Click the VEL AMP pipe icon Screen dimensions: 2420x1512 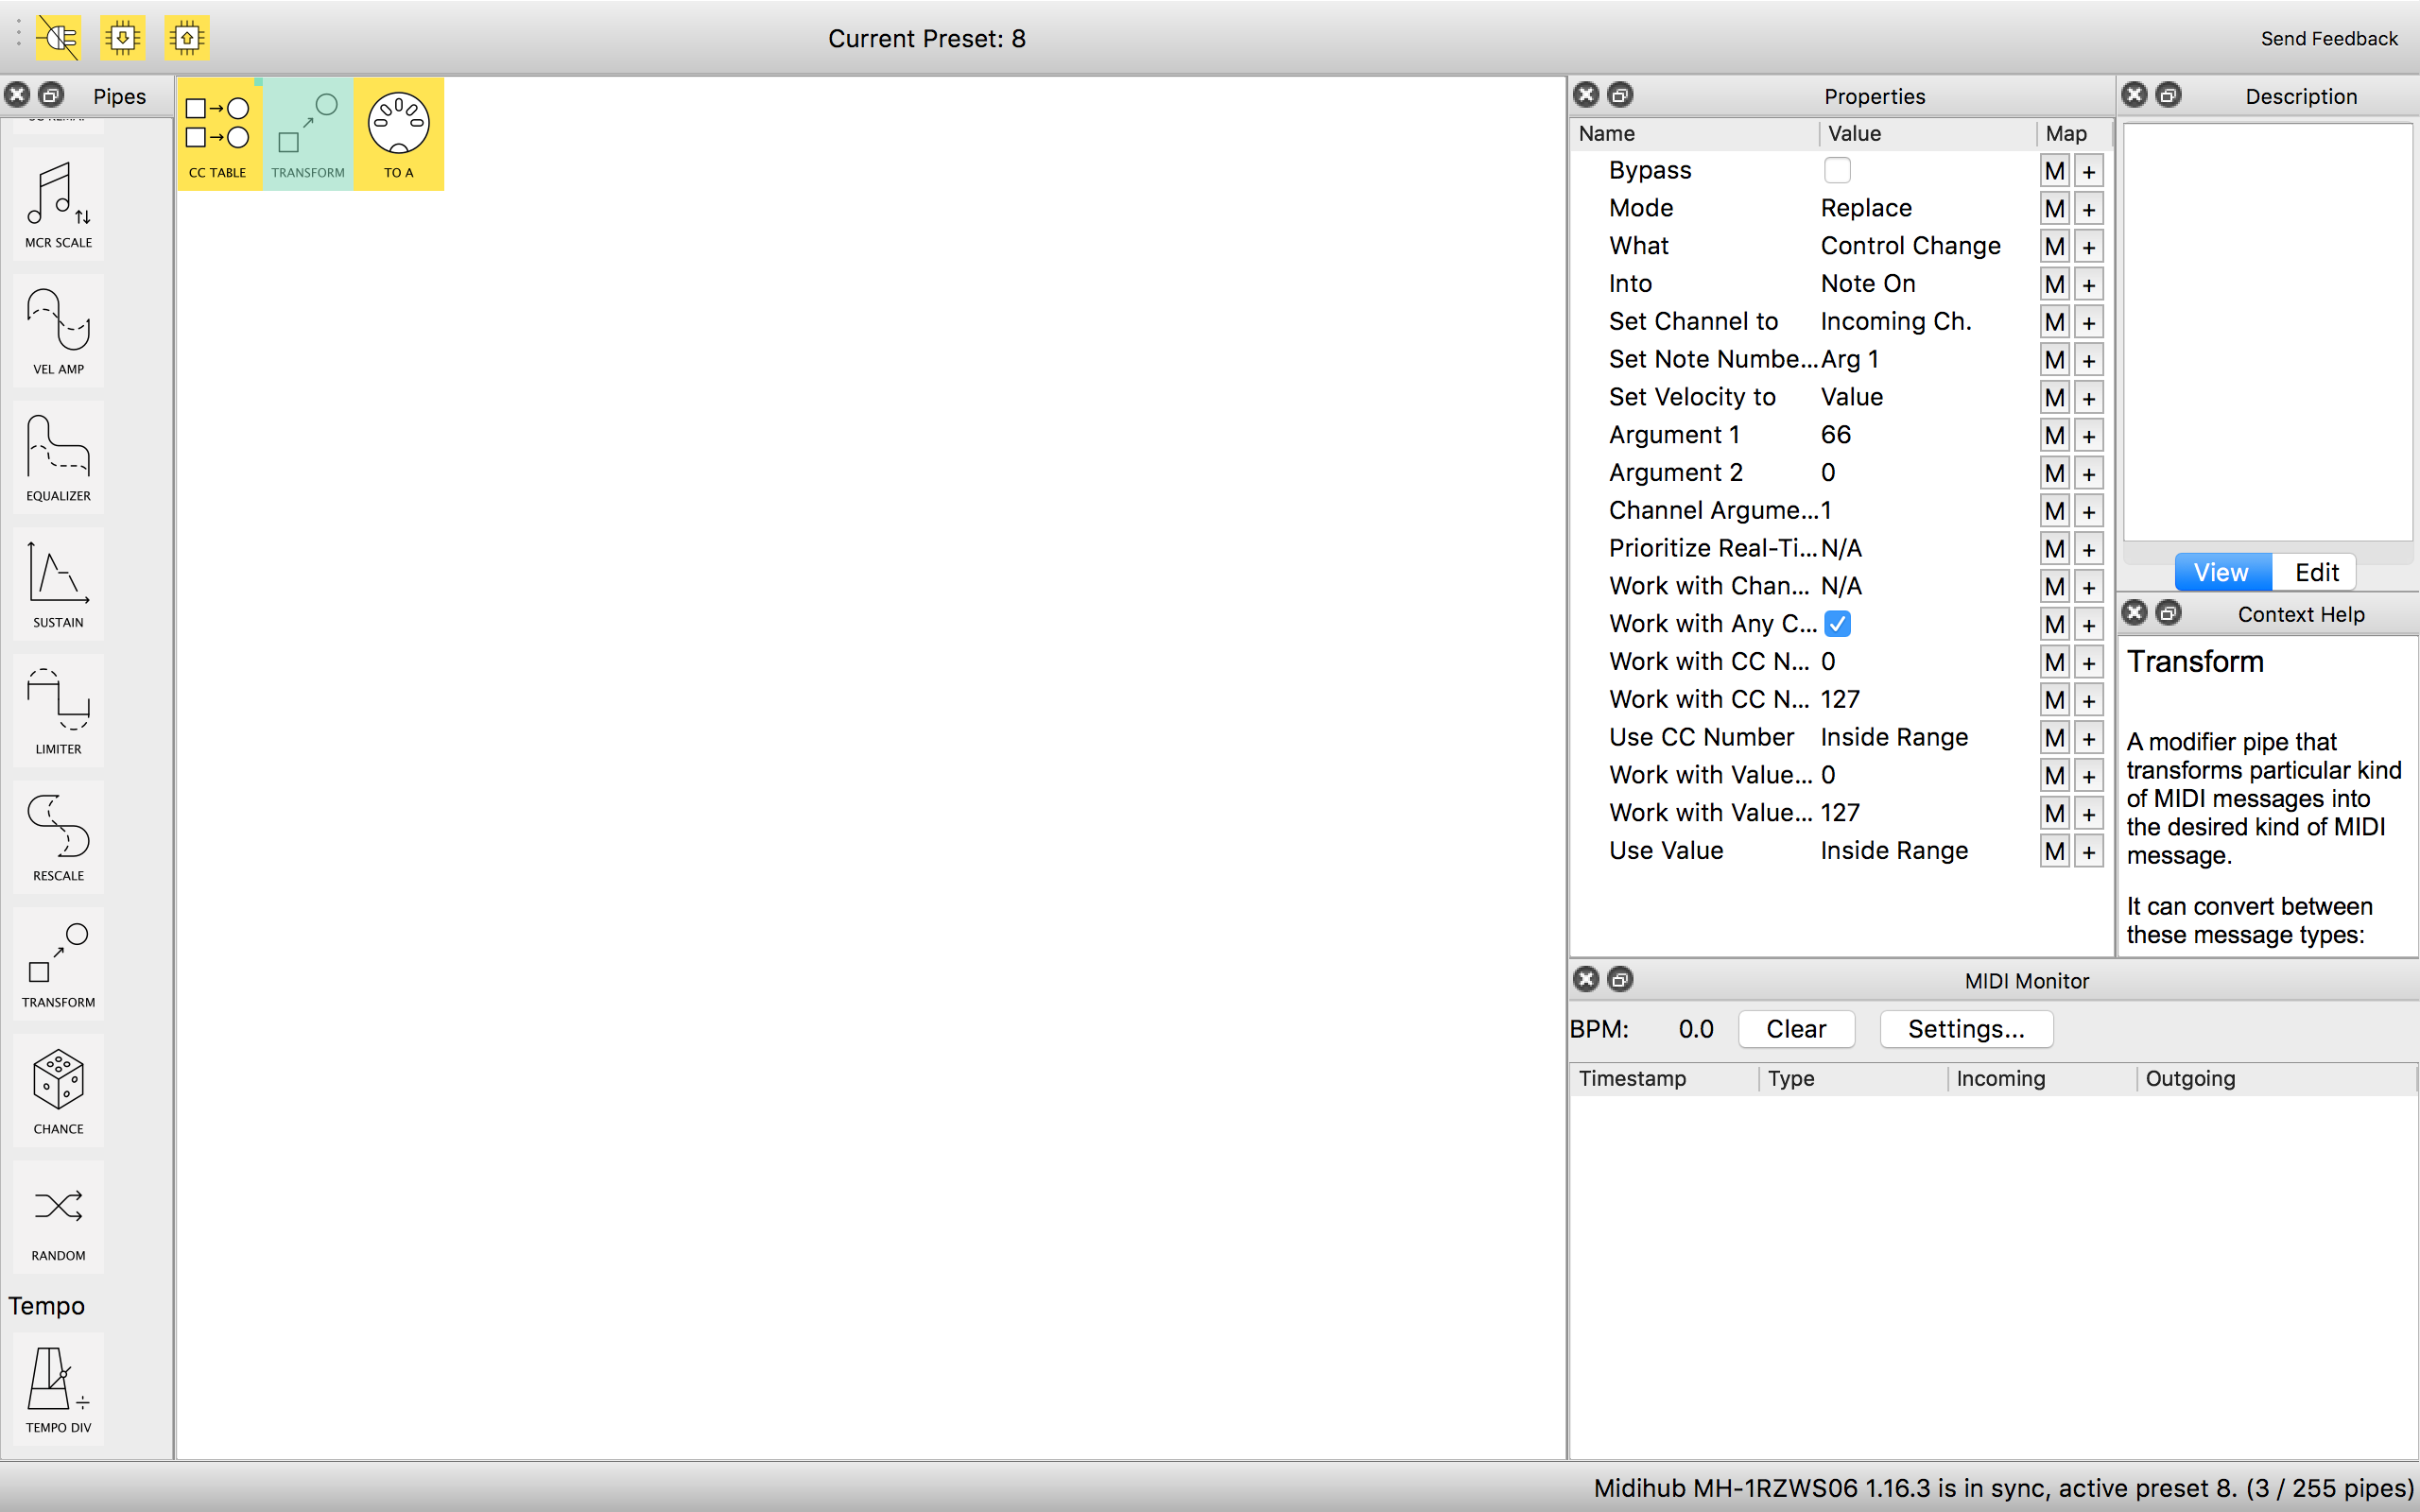(x=58, y=330)
